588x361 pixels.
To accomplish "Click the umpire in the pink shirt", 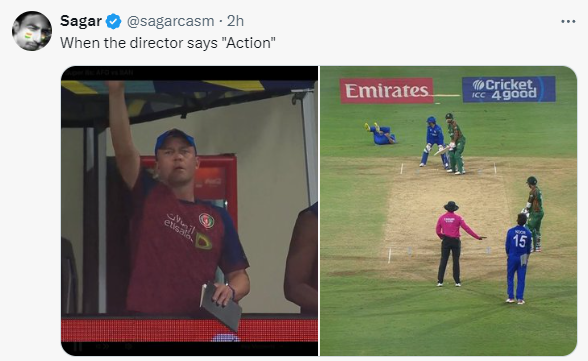I will click(455, 244).
